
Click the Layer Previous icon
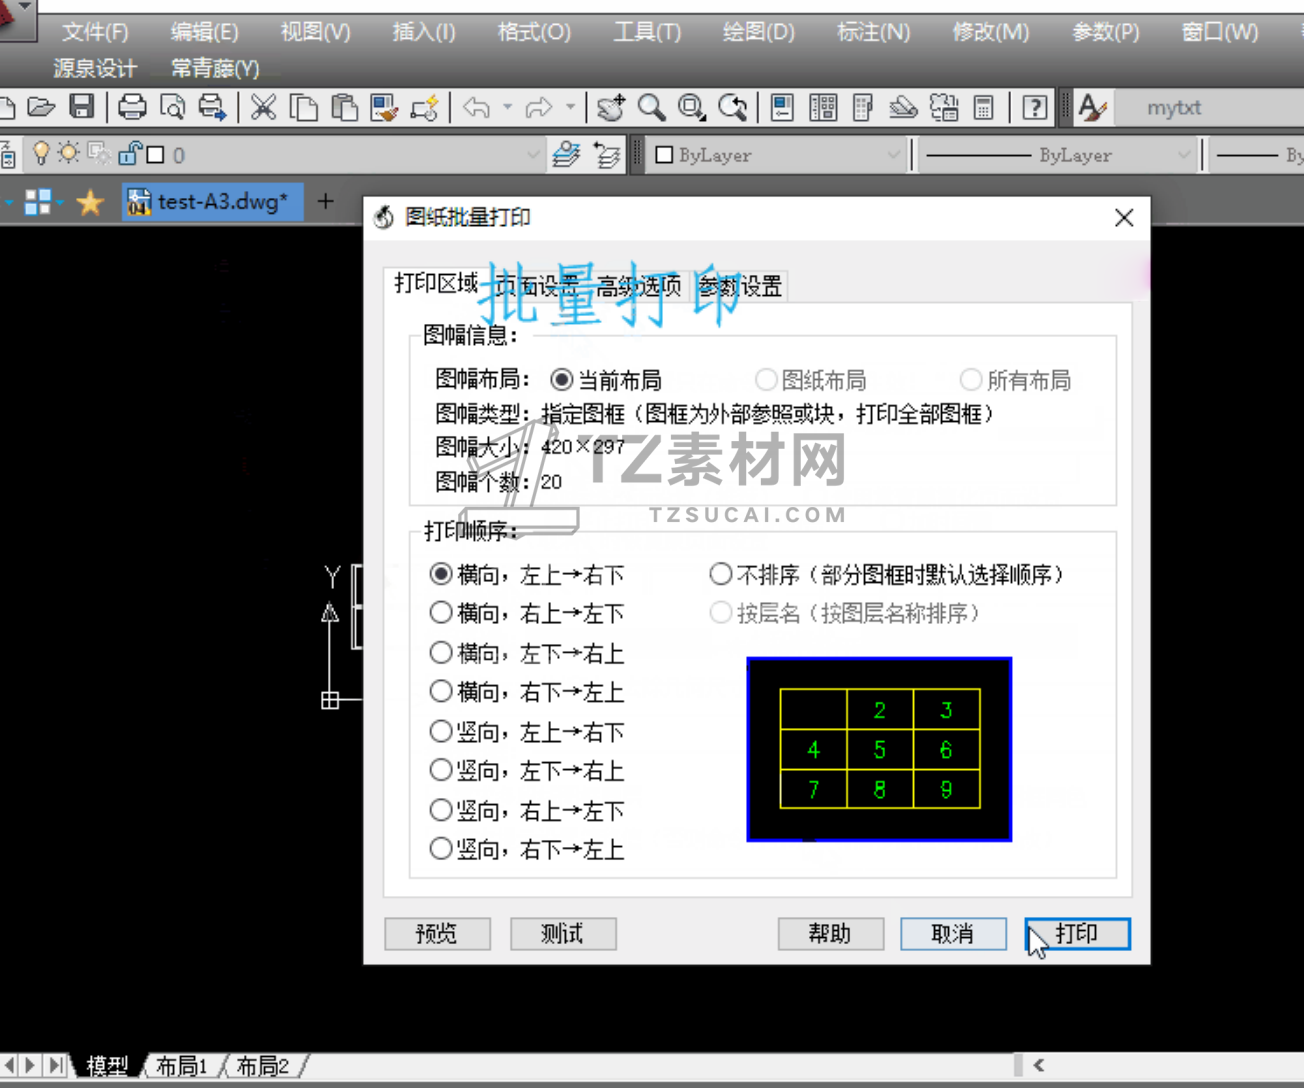(x=607, y=155)
